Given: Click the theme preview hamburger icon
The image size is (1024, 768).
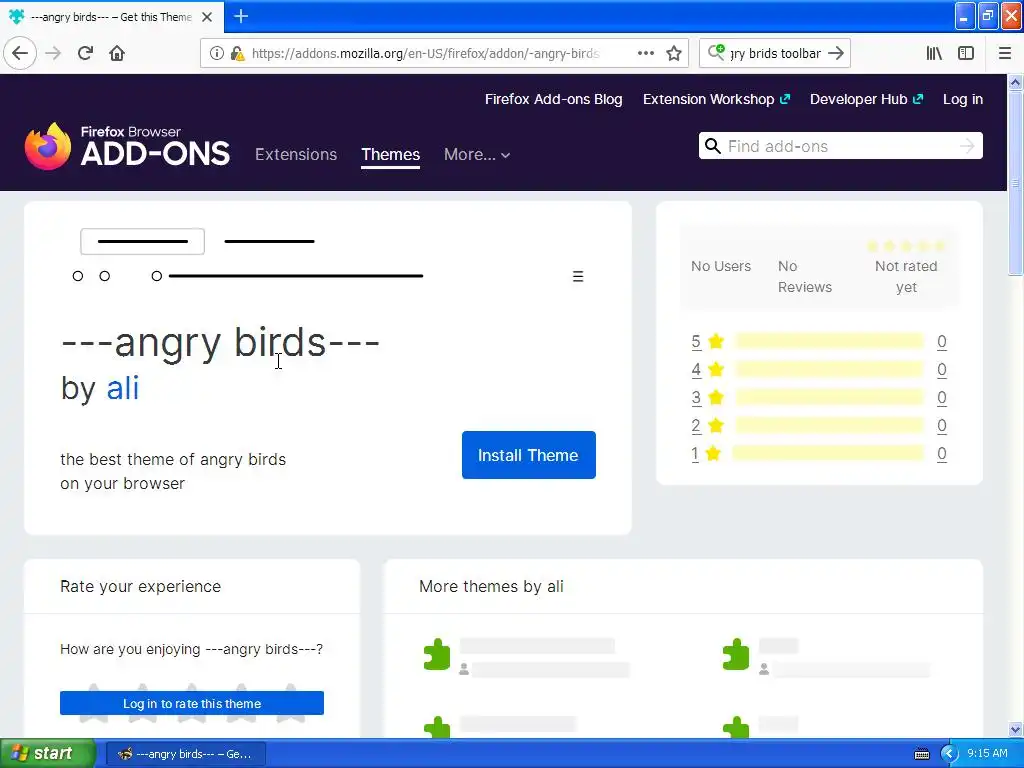Looking at the screenshot, I should coord(578,276).
